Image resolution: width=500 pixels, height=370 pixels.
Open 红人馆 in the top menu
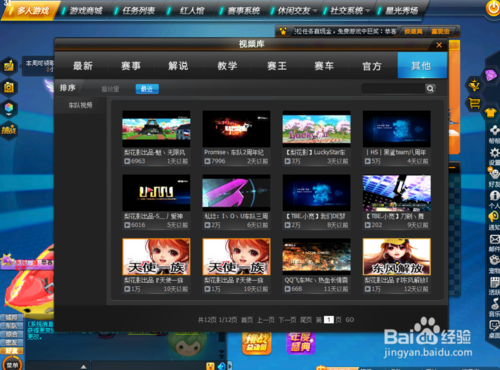[x=192, y=11]
